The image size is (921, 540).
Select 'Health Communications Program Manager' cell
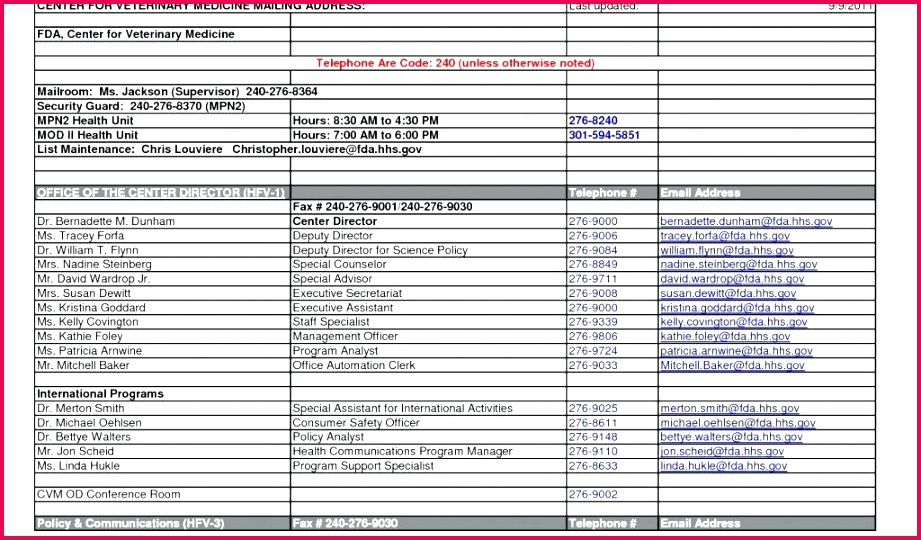tap(428, 452)
